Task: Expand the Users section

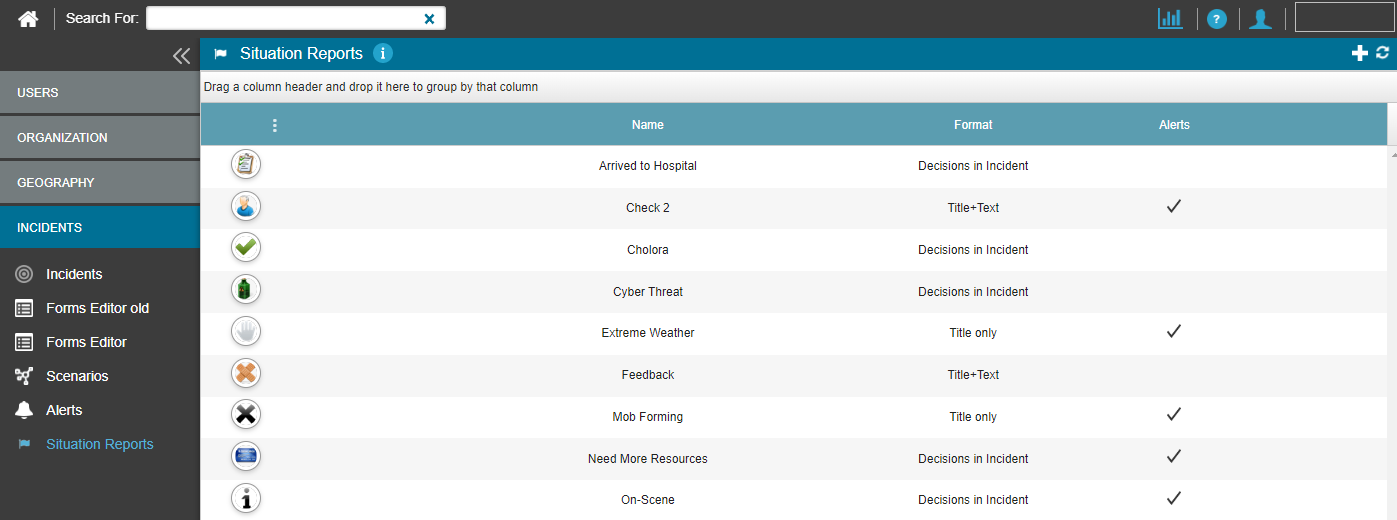Action: click(100, 93)
